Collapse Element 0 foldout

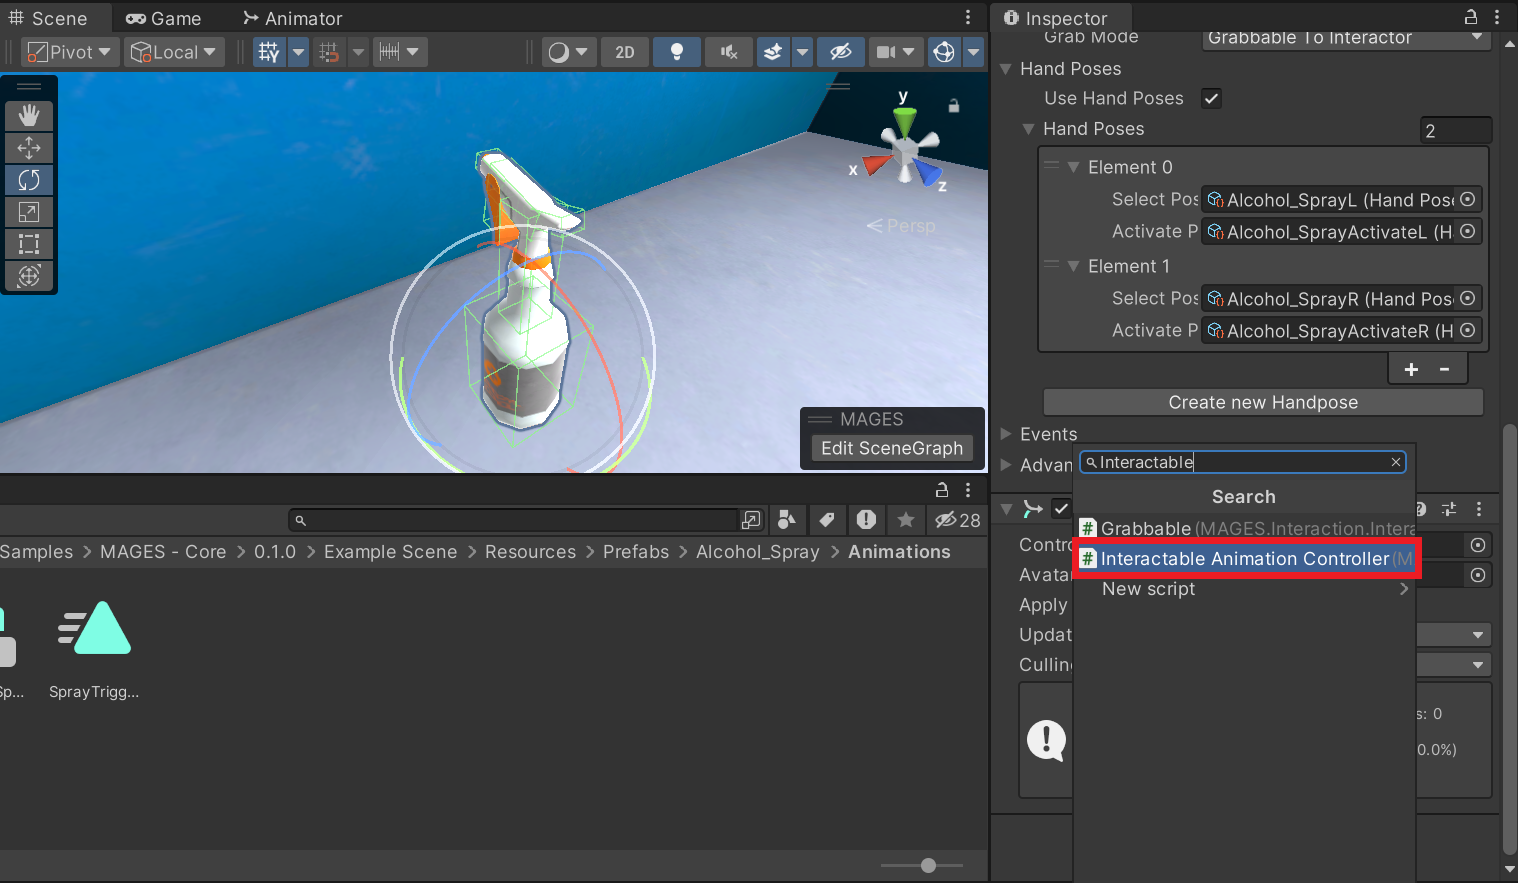pyautogui.click(x=1074, y=167)
